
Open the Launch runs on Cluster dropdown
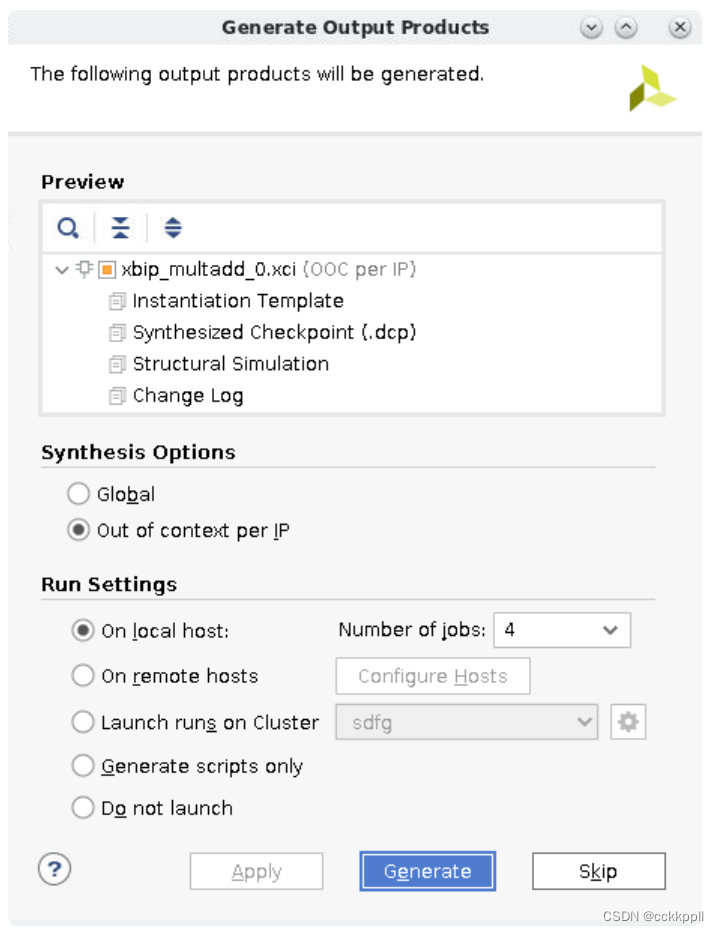coord(467,722)
